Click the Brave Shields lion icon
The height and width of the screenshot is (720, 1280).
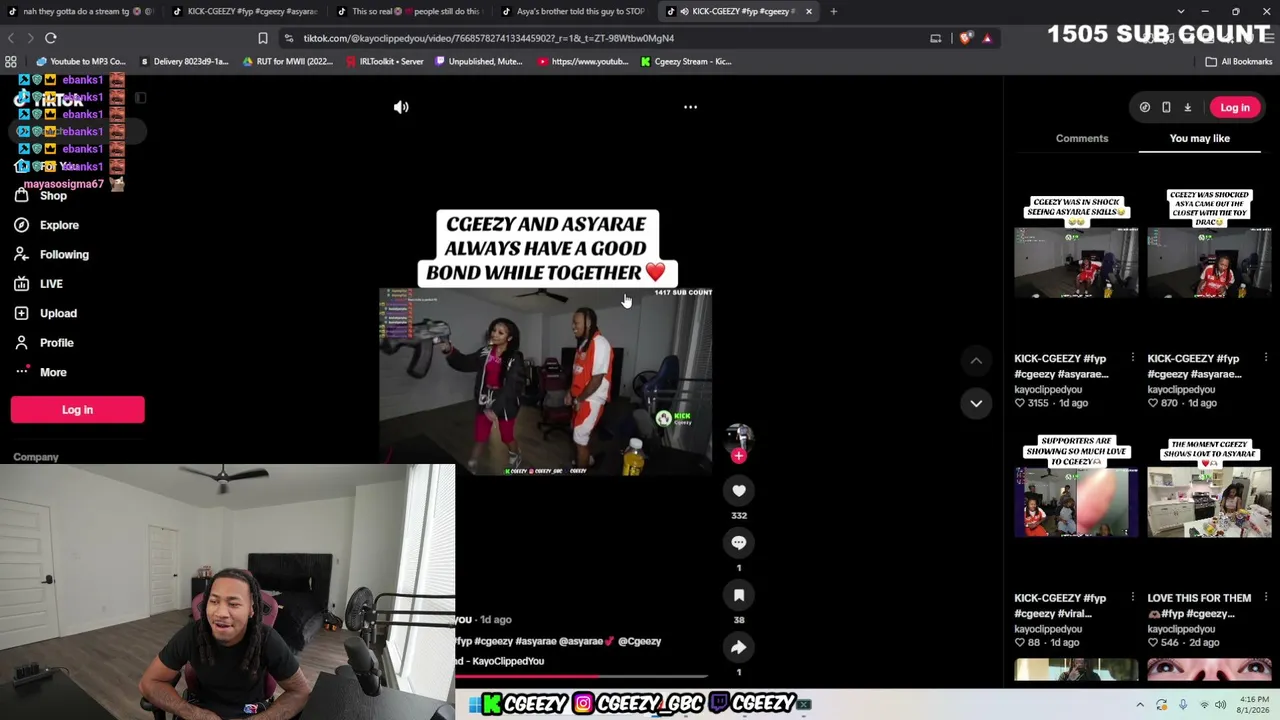[966, 38]
